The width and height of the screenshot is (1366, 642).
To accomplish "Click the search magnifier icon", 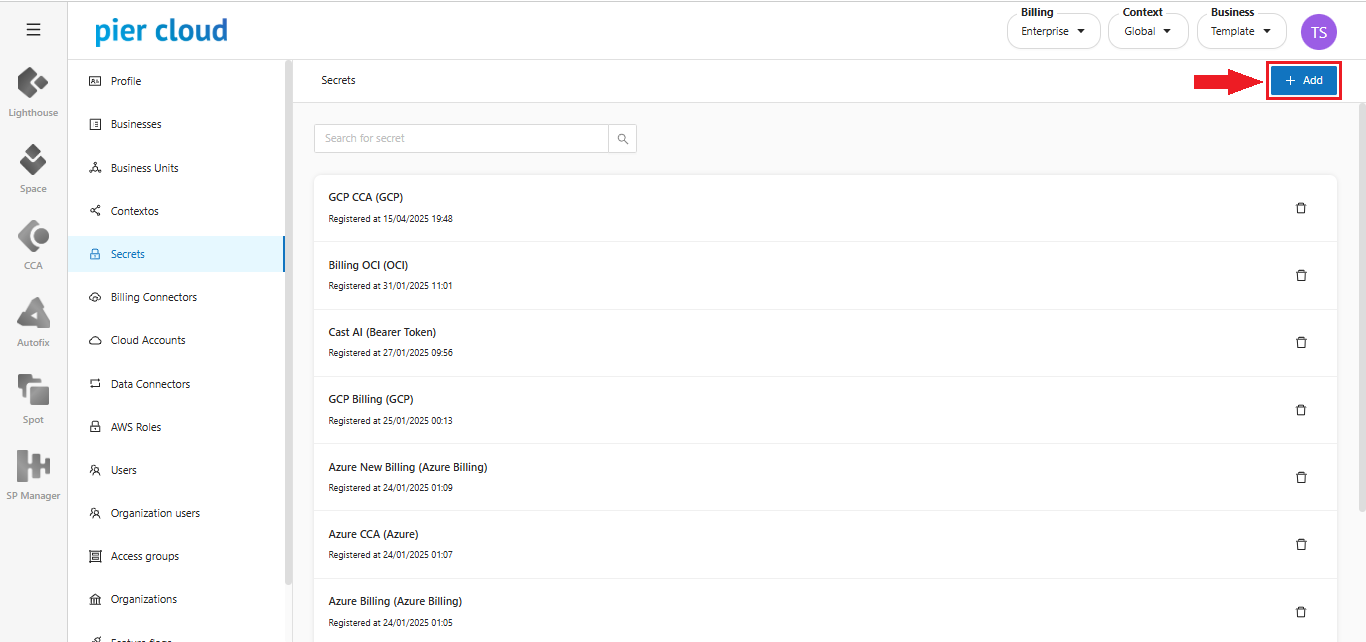I will tap(622, 139).
